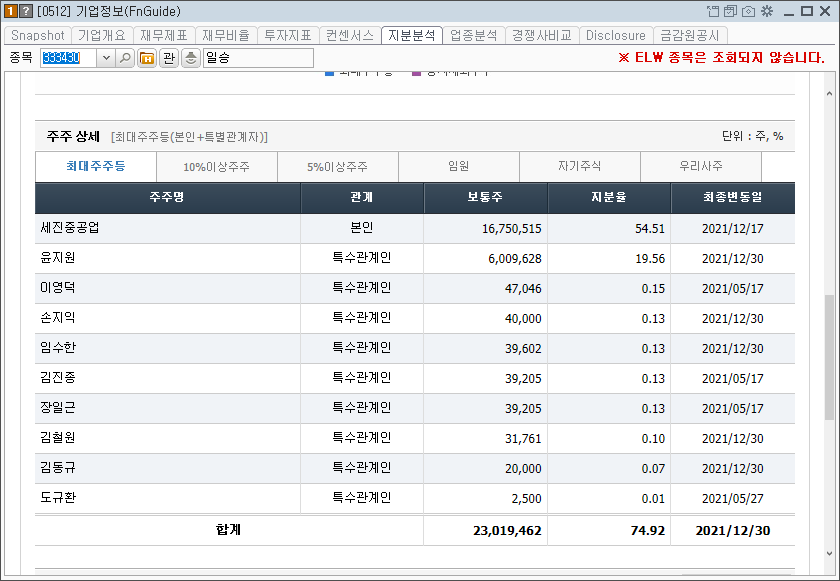Image resolution: width=840 pixels, height=581 pixels.
Task: Click total shares 23,019,462
Action: click(507, 531)
